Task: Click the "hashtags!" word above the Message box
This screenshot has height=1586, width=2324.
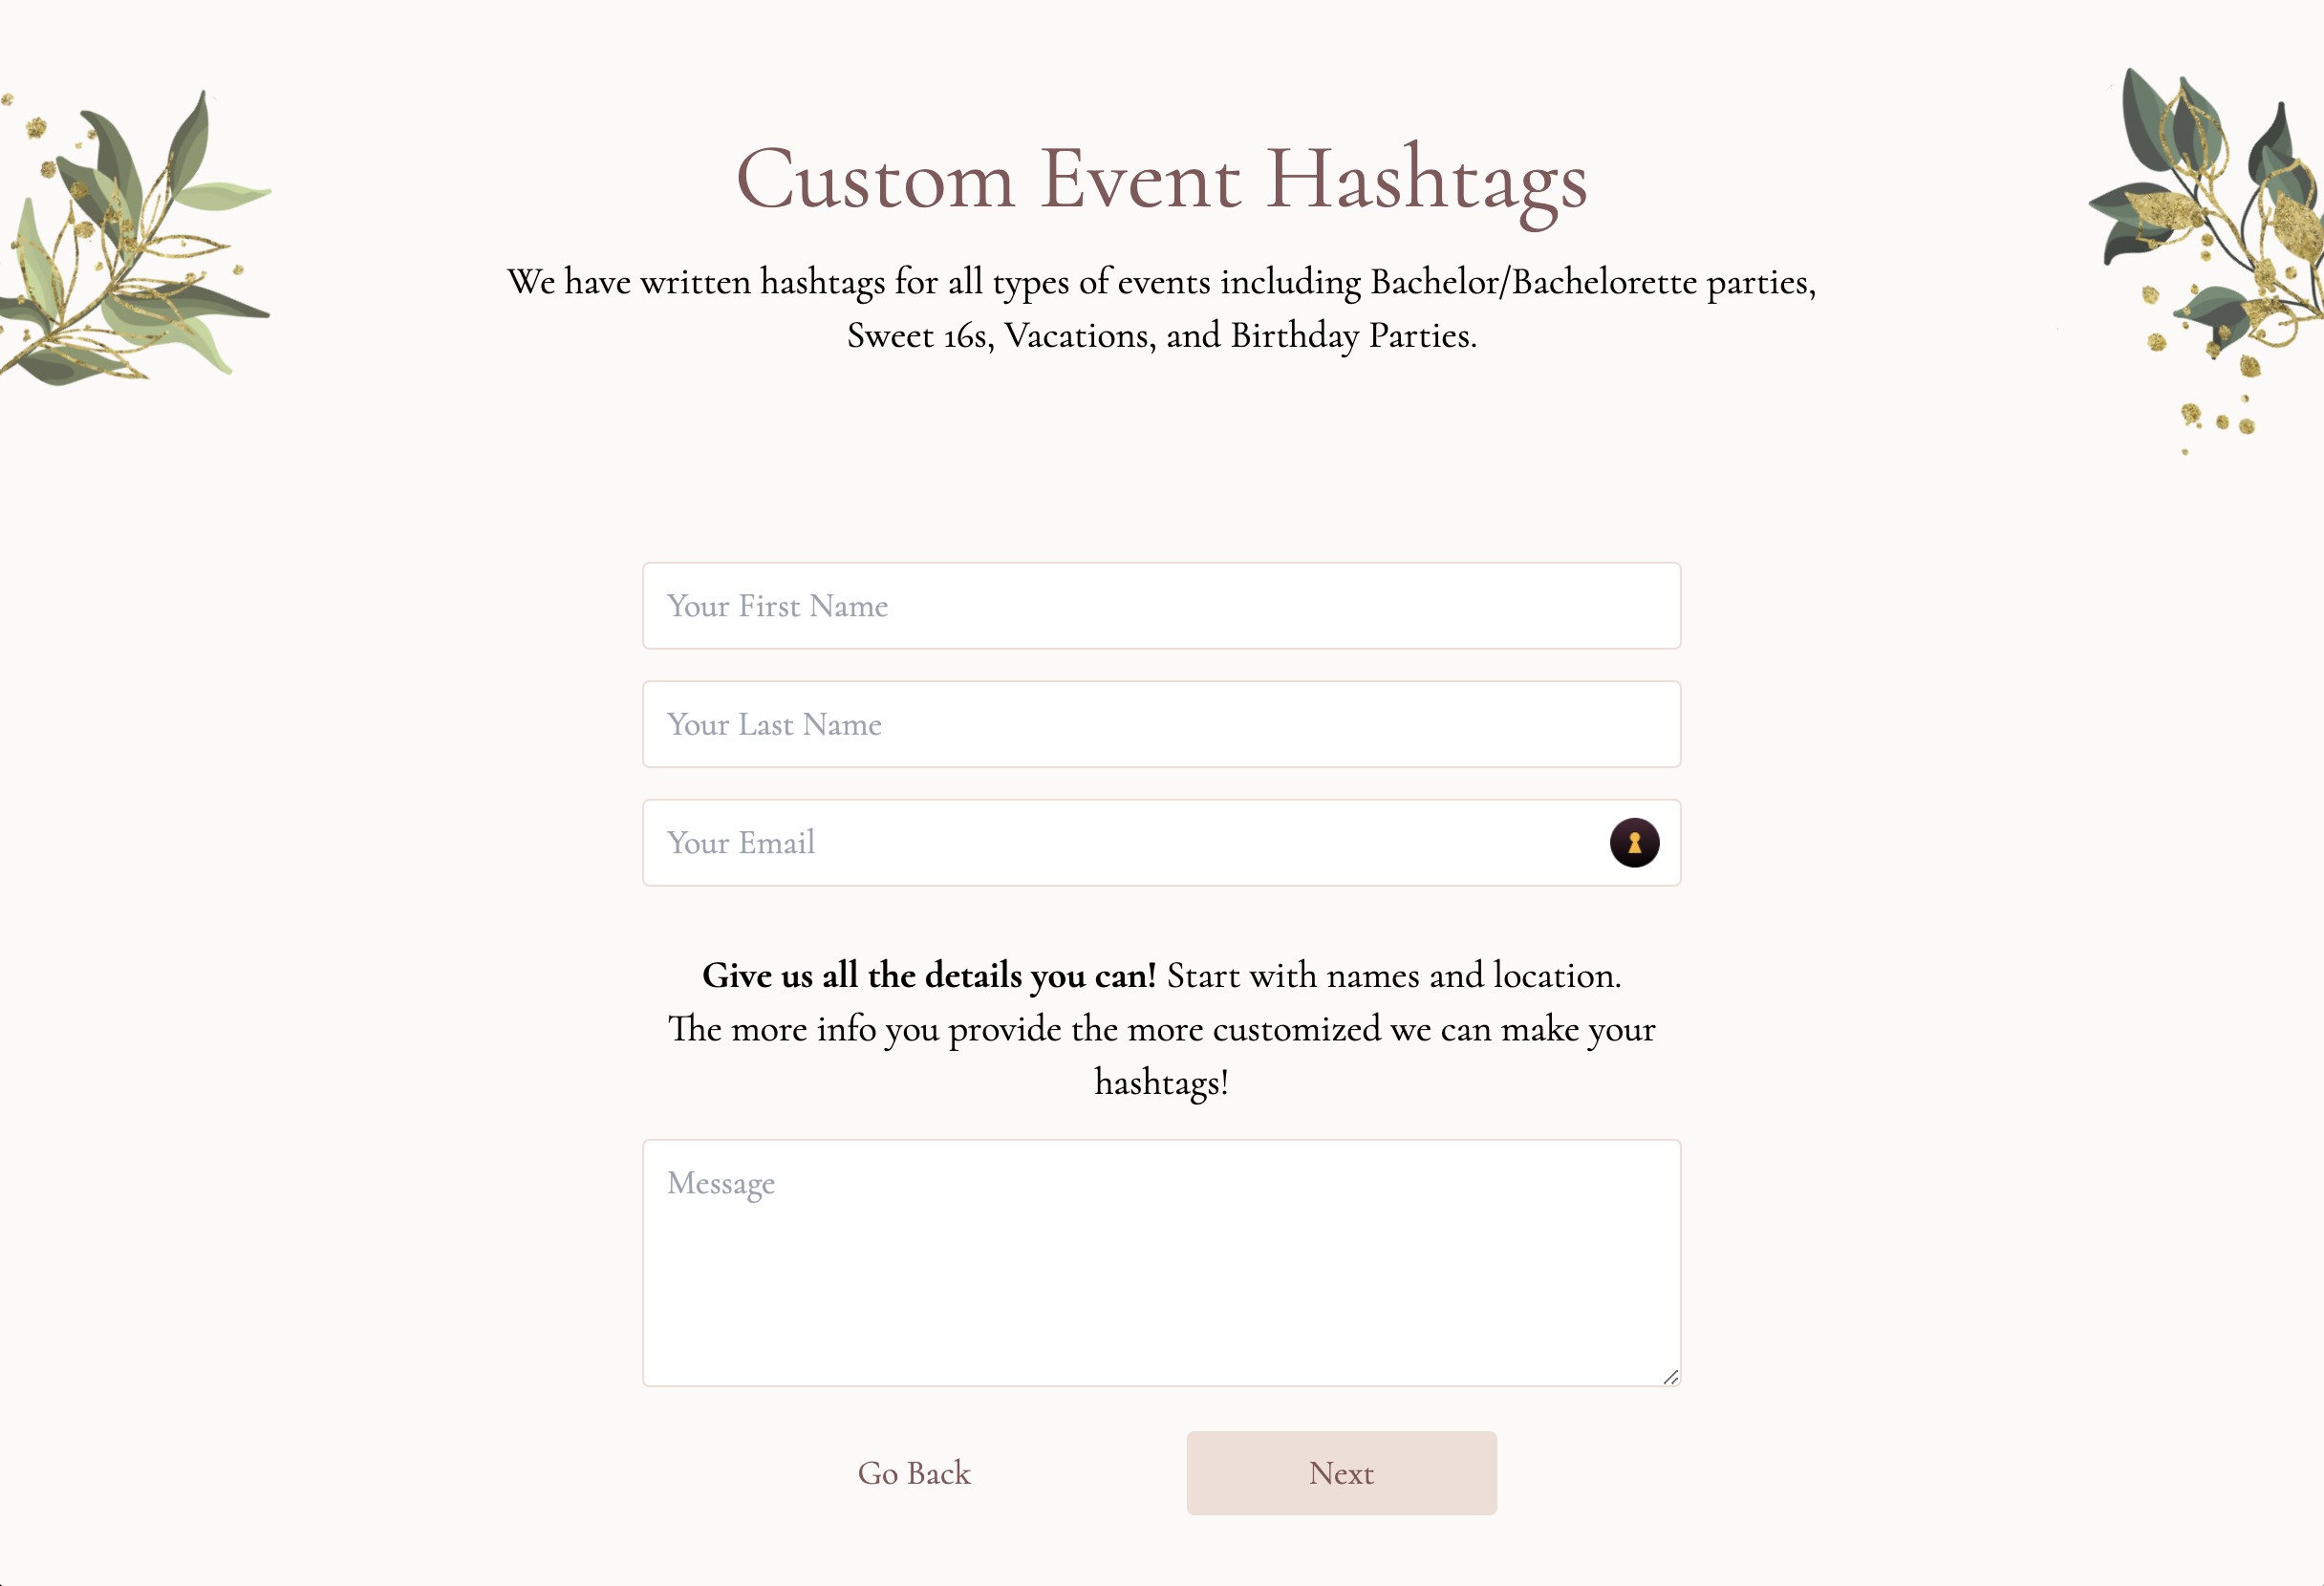Action: pos(1161,1082)
